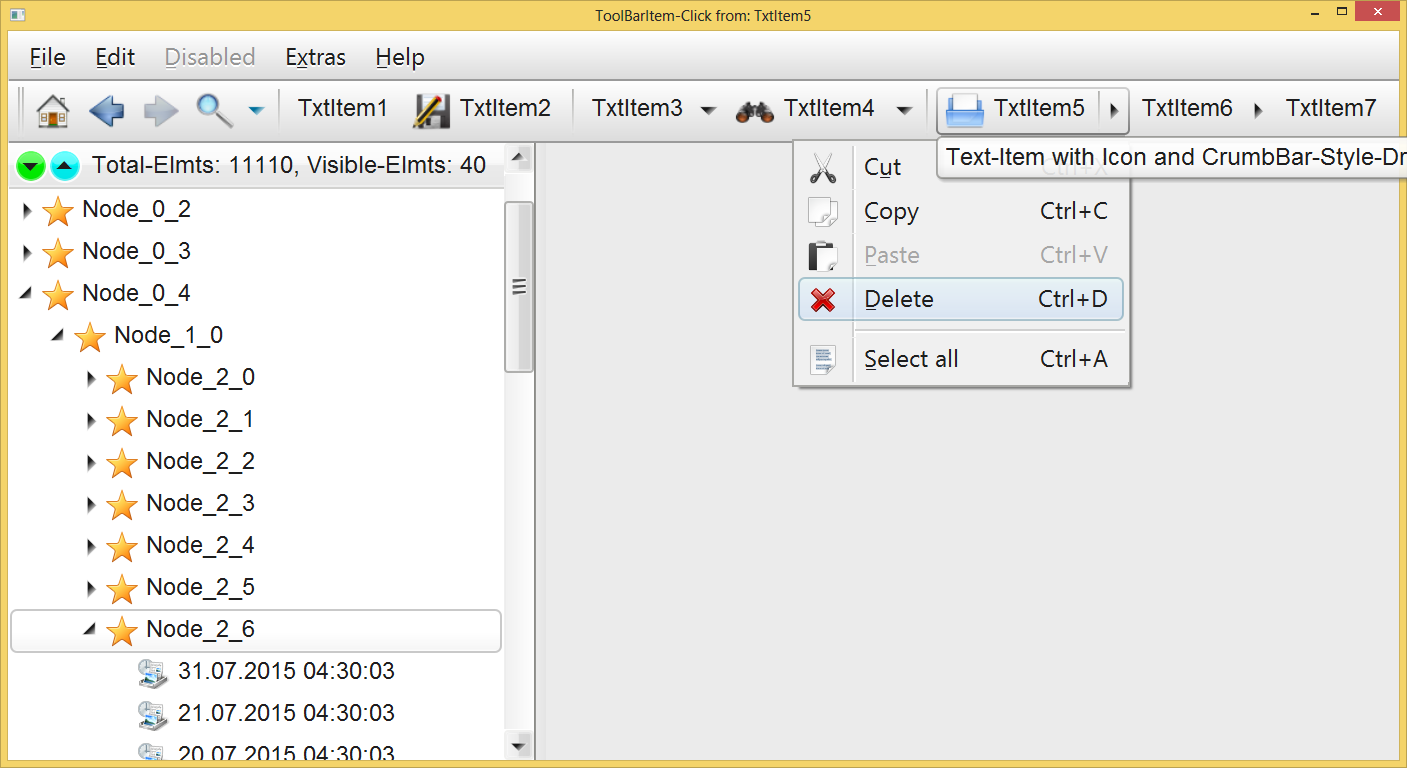Viewport: 1407px width, 768px height.
Task: Click the binoculars icon beside TxtItem4
Action: (x=754, y=110)
